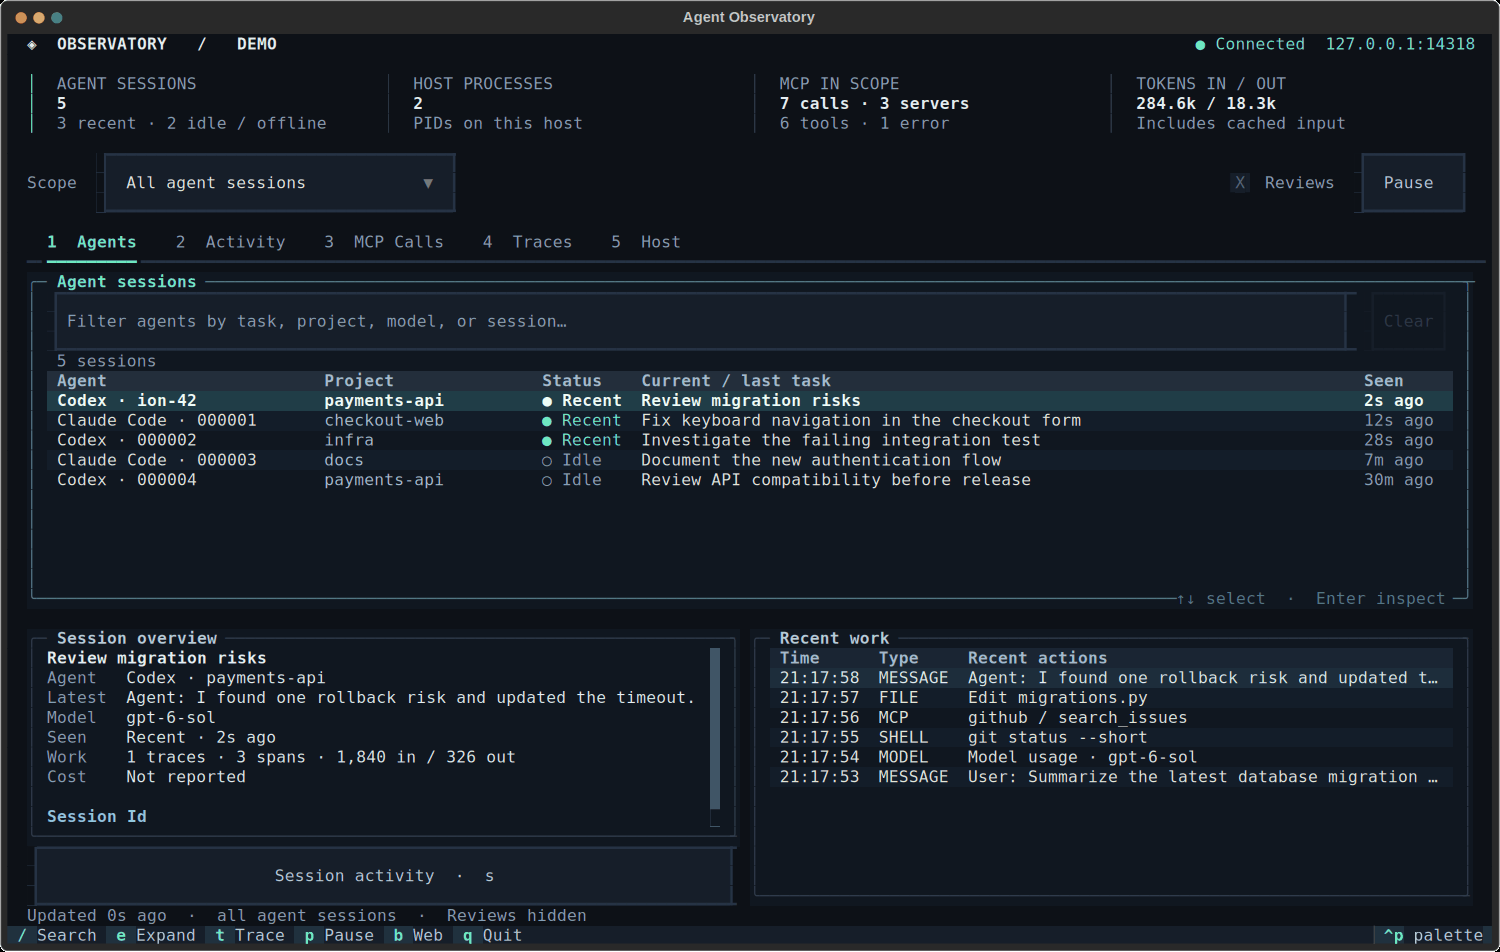Click the Observatory diamond logo icon
The width and height of the screenshot is (1500, 952).
32,45
